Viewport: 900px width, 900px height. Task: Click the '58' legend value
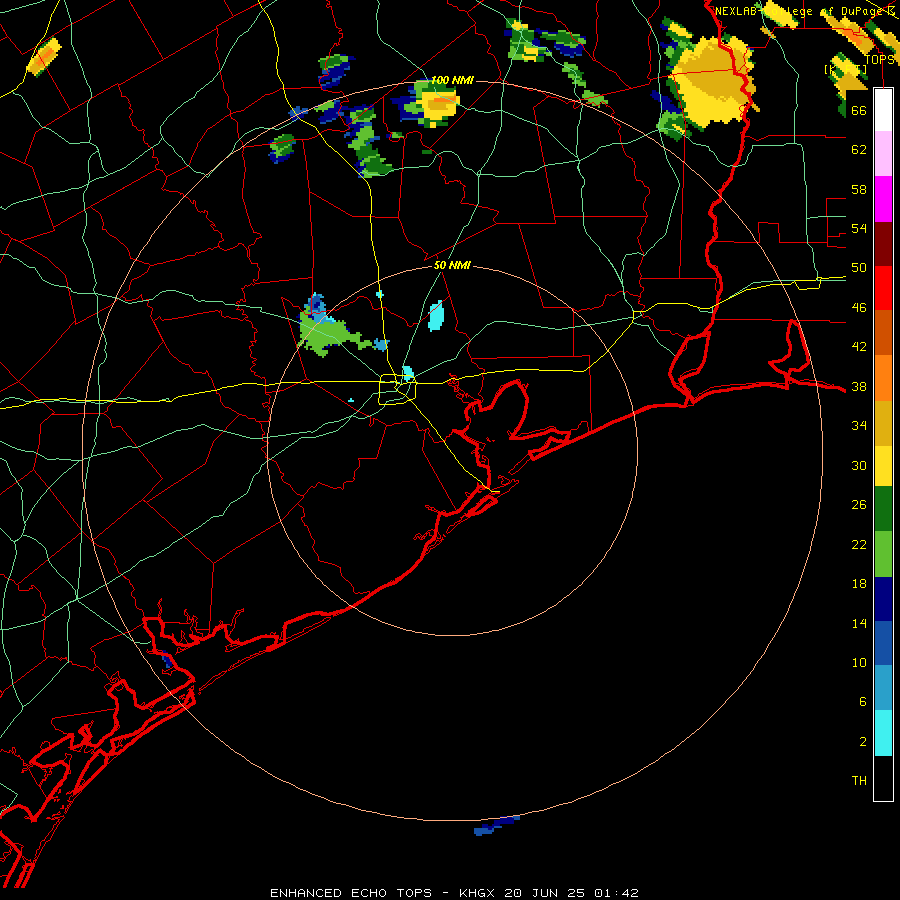tap(859, 189)
